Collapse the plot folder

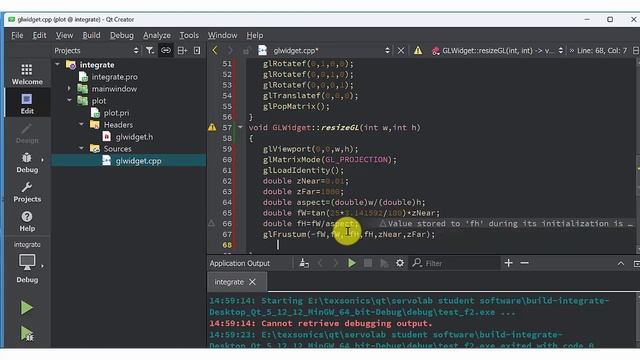[x=69, y=100]
